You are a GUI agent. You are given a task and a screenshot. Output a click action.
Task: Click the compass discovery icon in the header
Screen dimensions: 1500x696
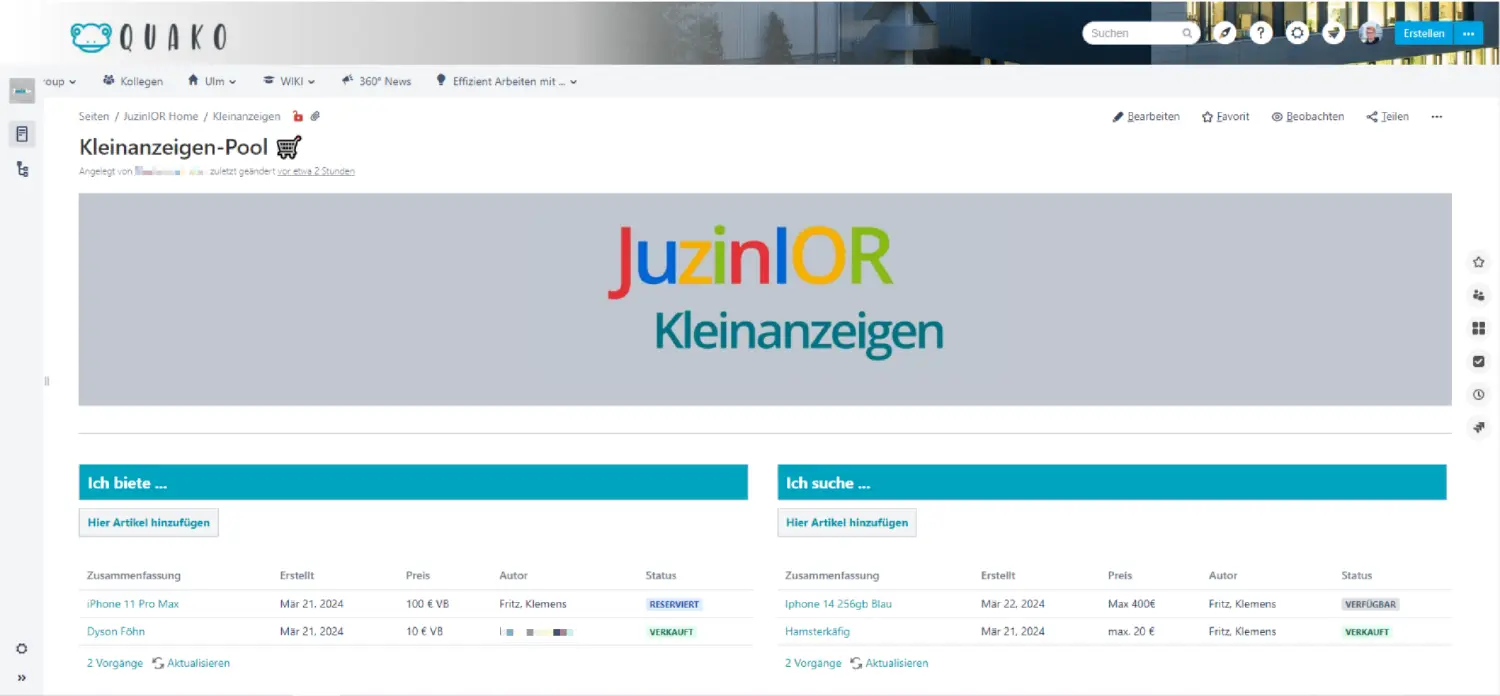[1225, 32]
